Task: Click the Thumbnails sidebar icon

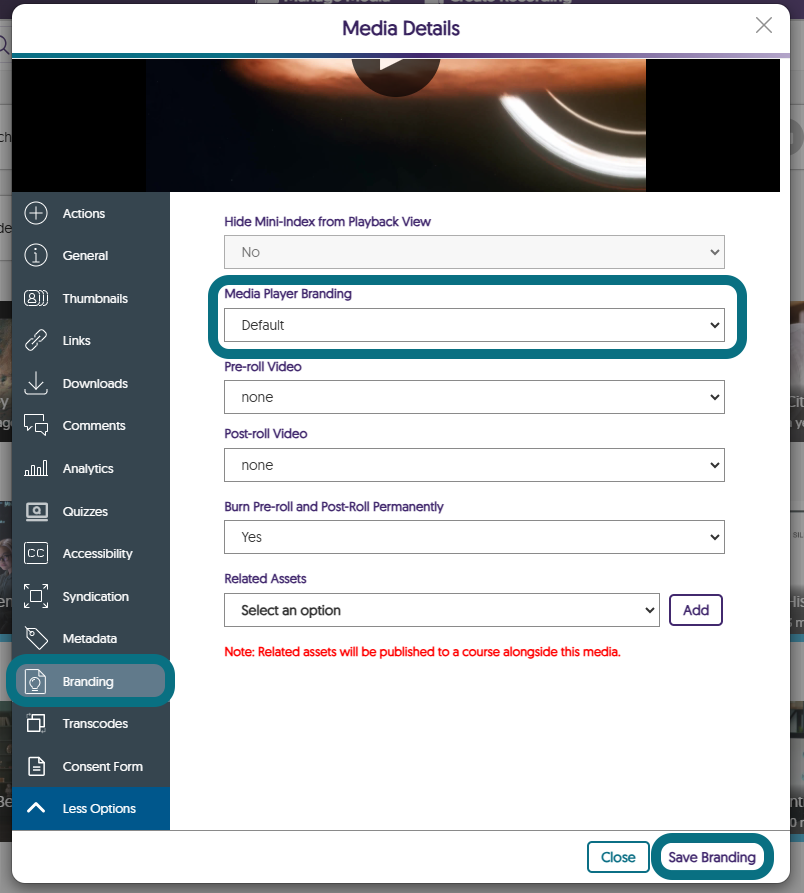Action: point(36,298)
